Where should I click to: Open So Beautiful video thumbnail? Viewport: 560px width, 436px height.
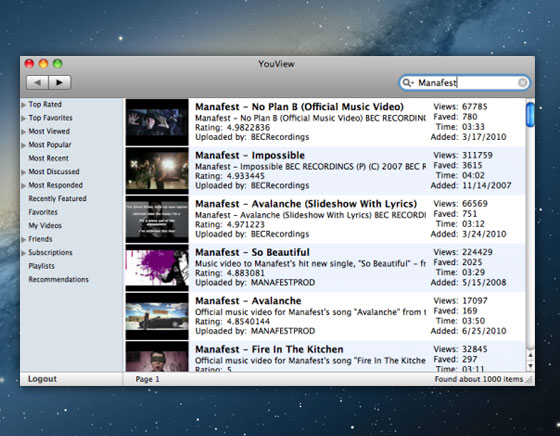157,268
